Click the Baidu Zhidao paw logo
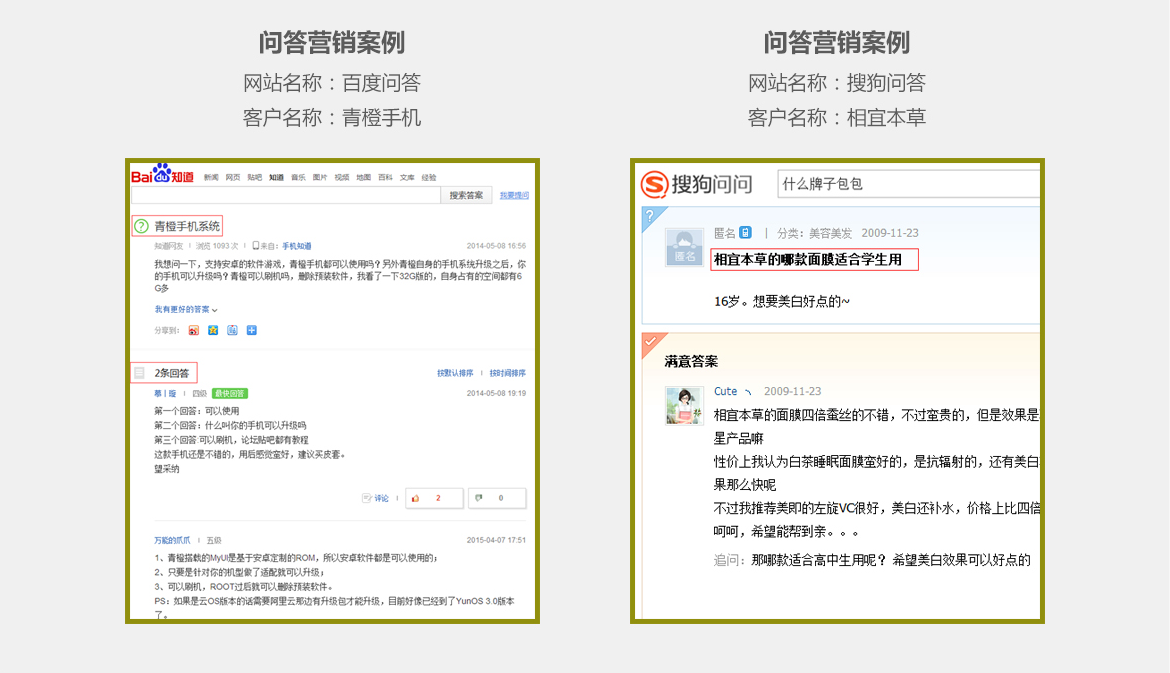1170x673 pixels. coord(163,174)
